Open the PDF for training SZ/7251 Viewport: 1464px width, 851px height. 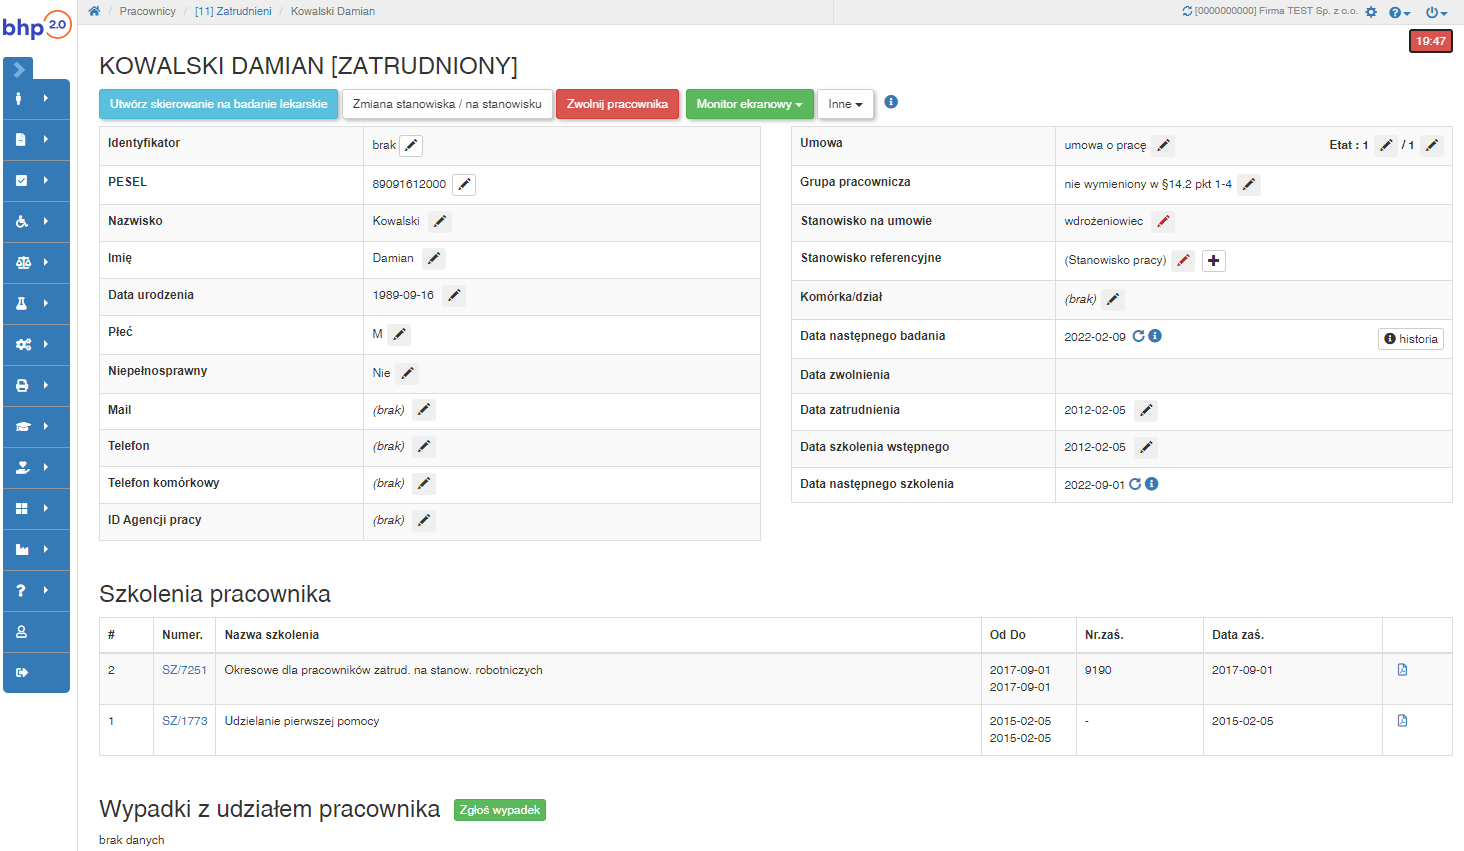click(1402, 670)
